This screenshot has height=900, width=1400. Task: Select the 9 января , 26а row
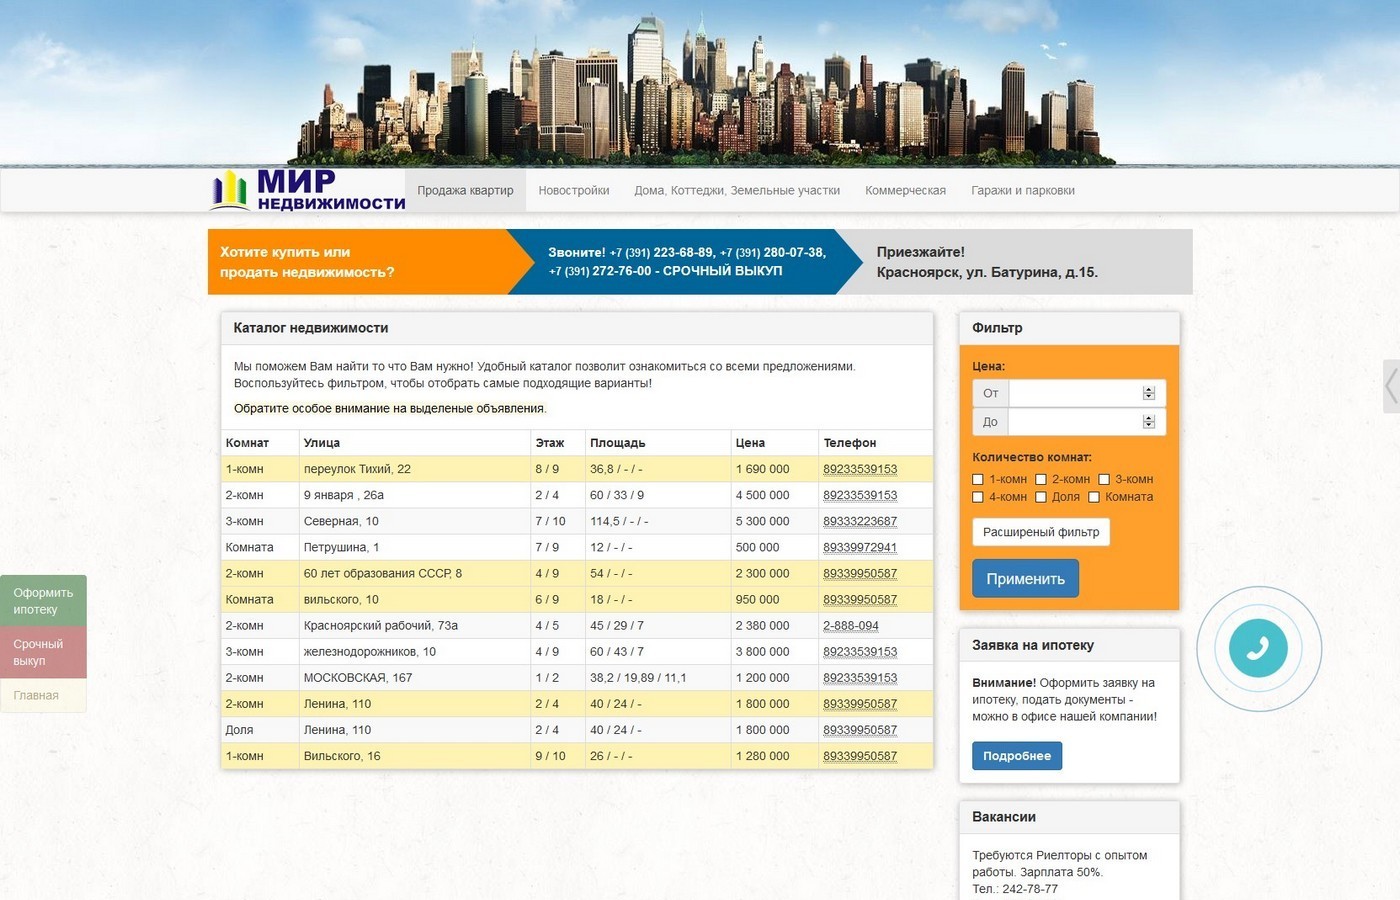pyautogui.click(x=577, y=495)
